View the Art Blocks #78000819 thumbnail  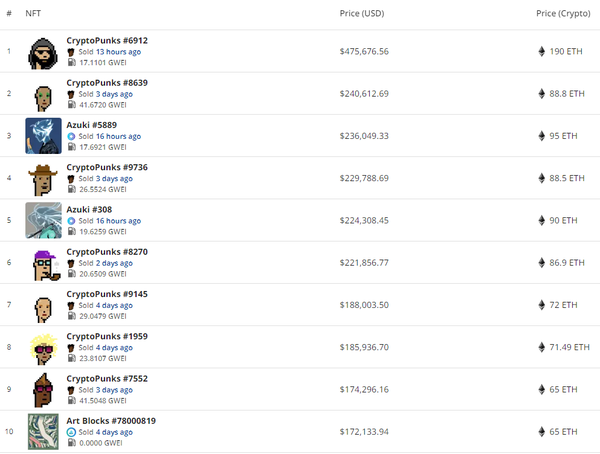[x=43, y=431]
